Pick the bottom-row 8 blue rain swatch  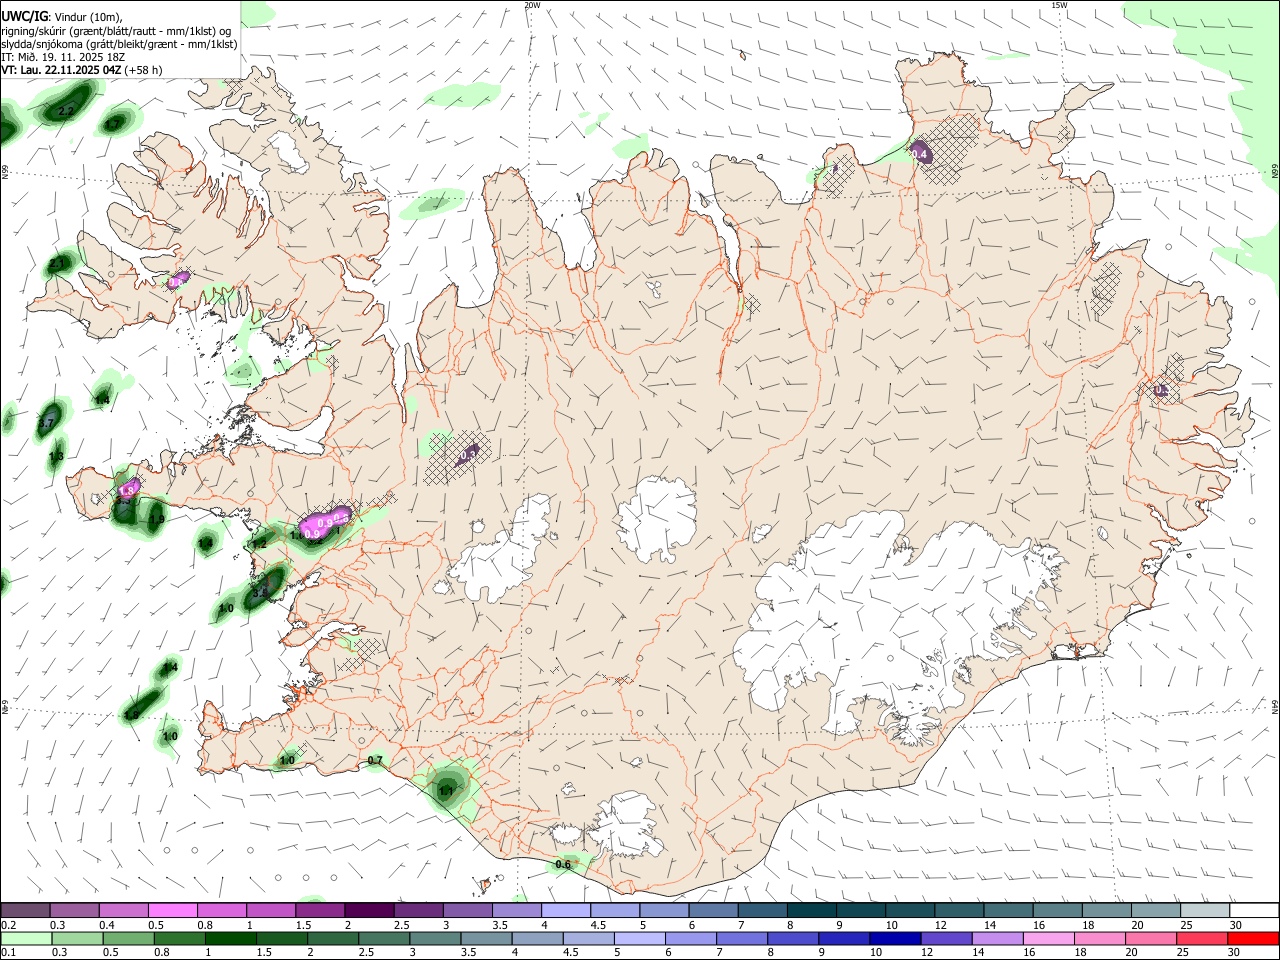pyautogui.click(x=792, y=939)
